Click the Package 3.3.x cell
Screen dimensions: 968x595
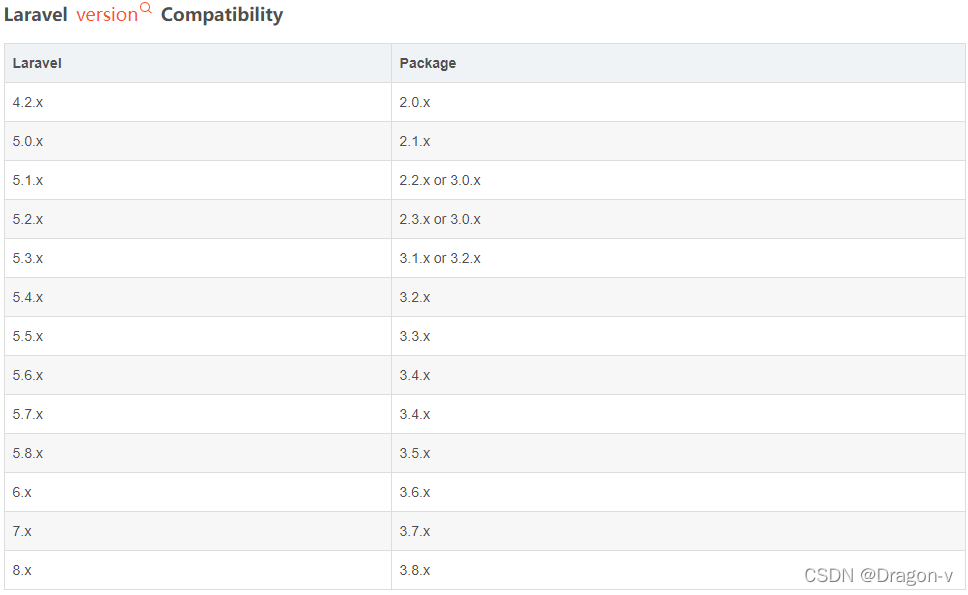click(x=415, y=336)
